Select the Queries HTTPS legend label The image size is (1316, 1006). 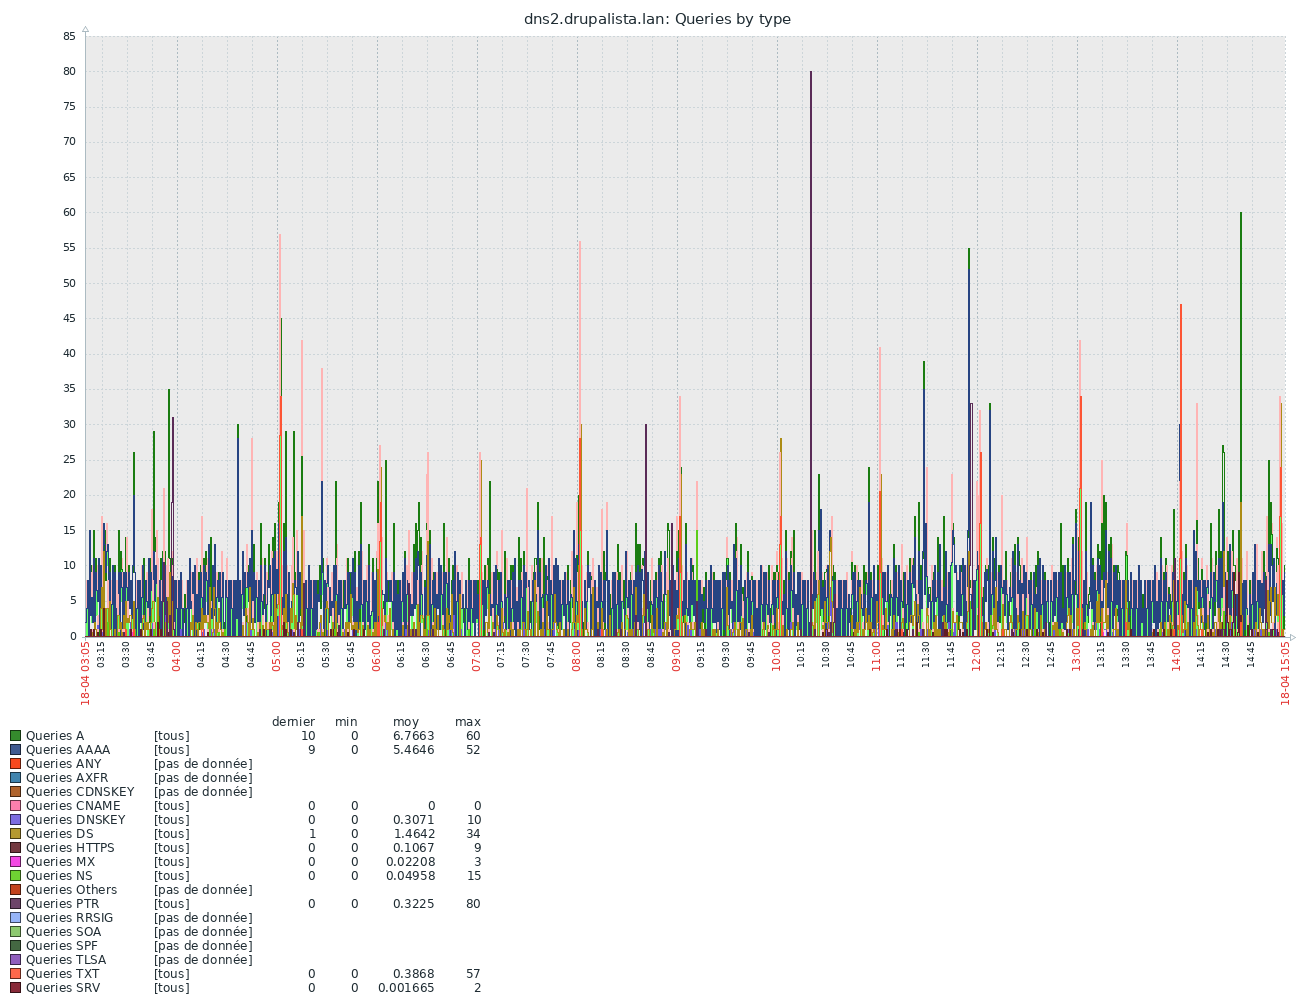(70, 848)
